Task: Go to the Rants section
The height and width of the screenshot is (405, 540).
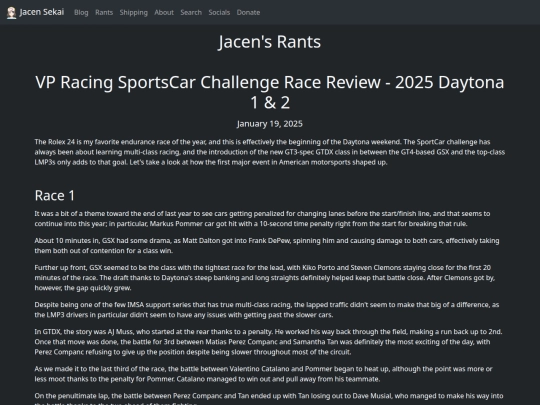Action: point(104,12)
